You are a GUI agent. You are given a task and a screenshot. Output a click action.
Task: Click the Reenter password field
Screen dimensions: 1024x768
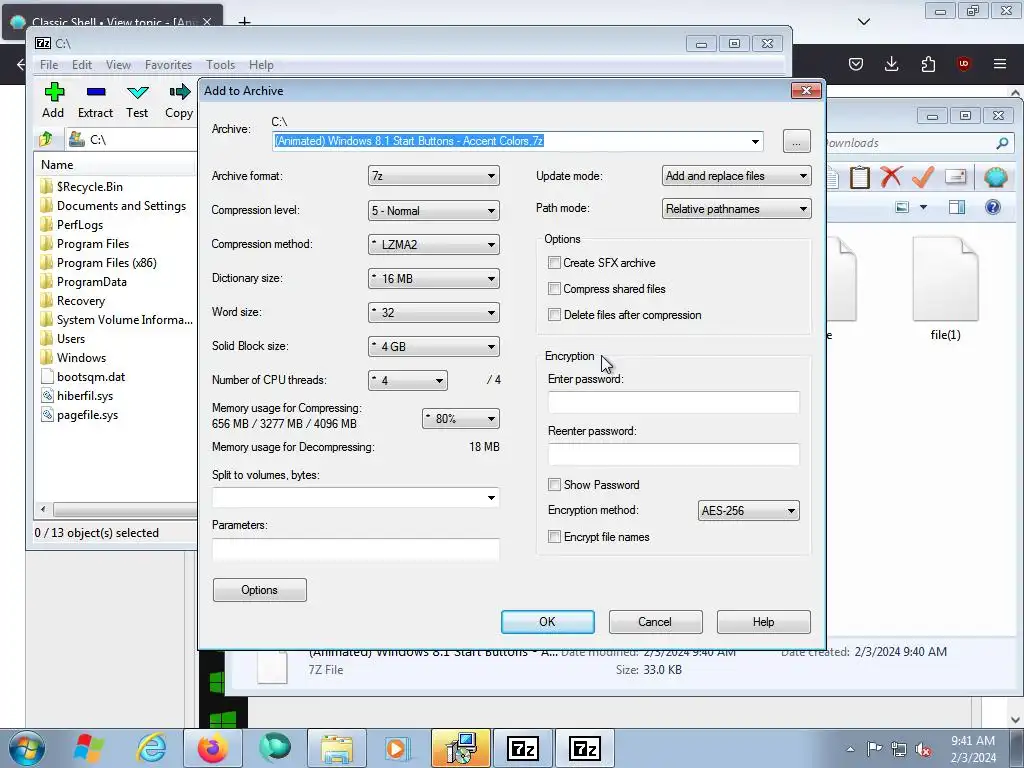point(673,455)
